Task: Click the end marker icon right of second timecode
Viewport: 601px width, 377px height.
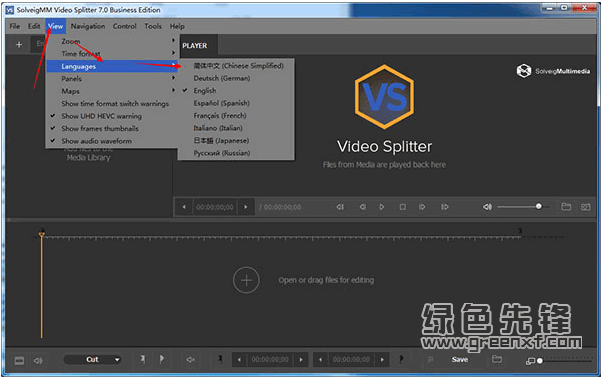Action: [x=401, y=359]
